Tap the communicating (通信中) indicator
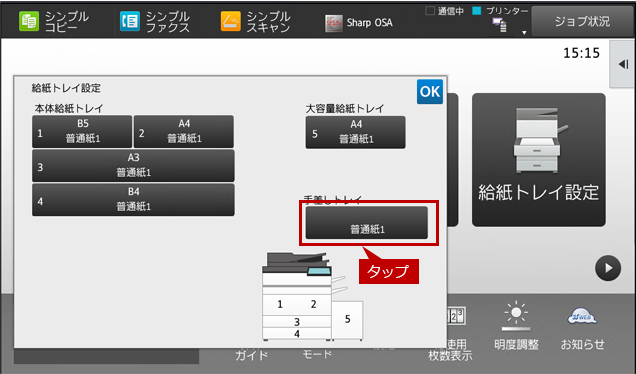Image resolution: width=636 pixels, height=374 pixels. point(445,11)
